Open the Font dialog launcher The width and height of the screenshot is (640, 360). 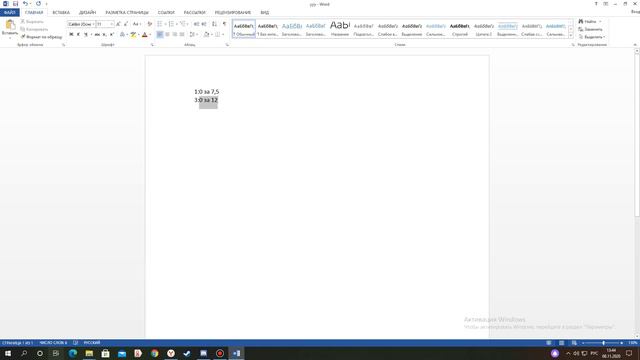(152, 45)
